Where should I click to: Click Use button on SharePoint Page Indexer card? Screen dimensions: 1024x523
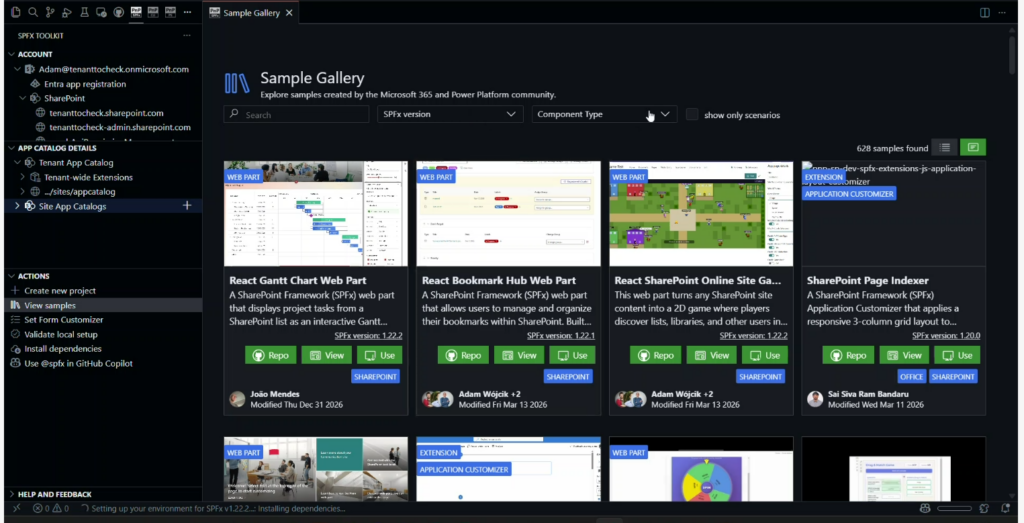(x=958, y=355)
